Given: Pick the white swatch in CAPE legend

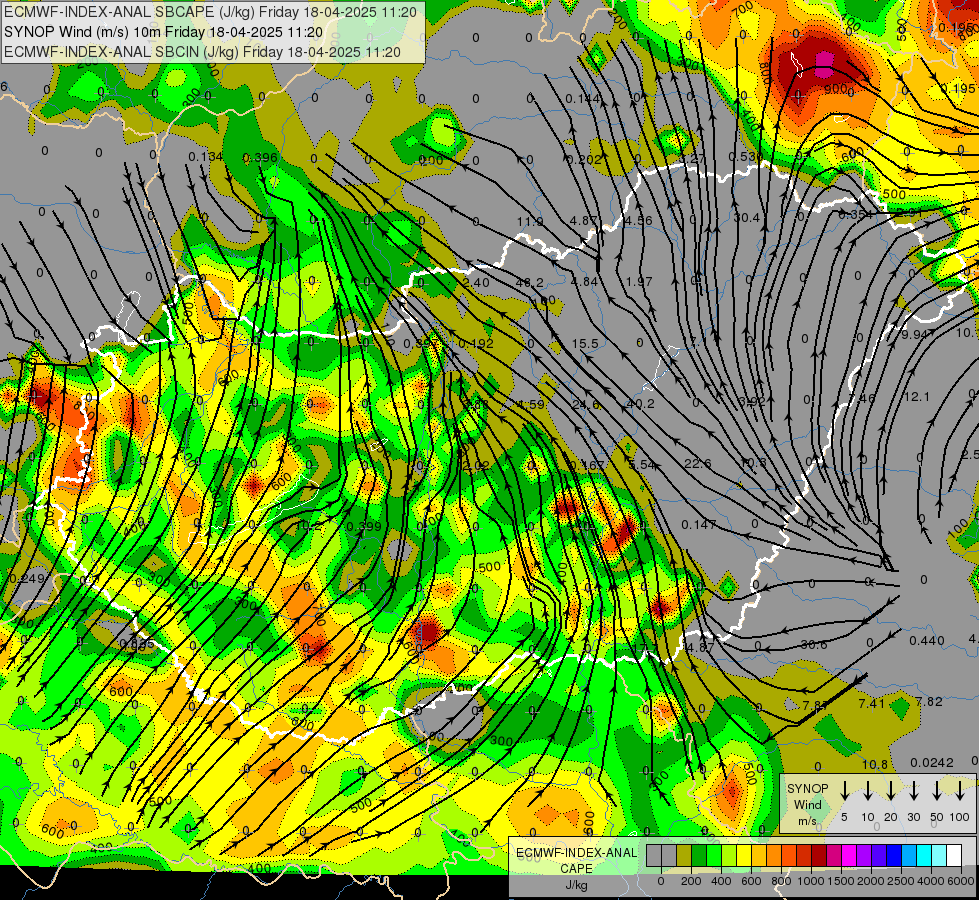Looking at the screenshot, I should pos(954,855).
